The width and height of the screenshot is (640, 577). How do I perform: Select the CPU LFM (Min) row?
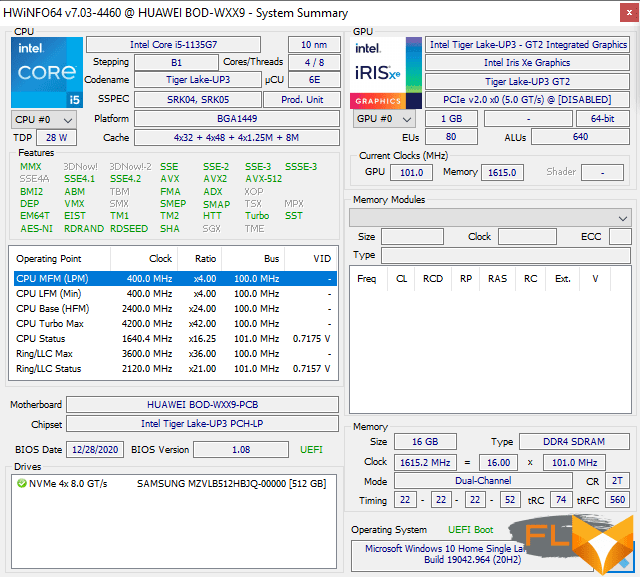click(175, 294)
